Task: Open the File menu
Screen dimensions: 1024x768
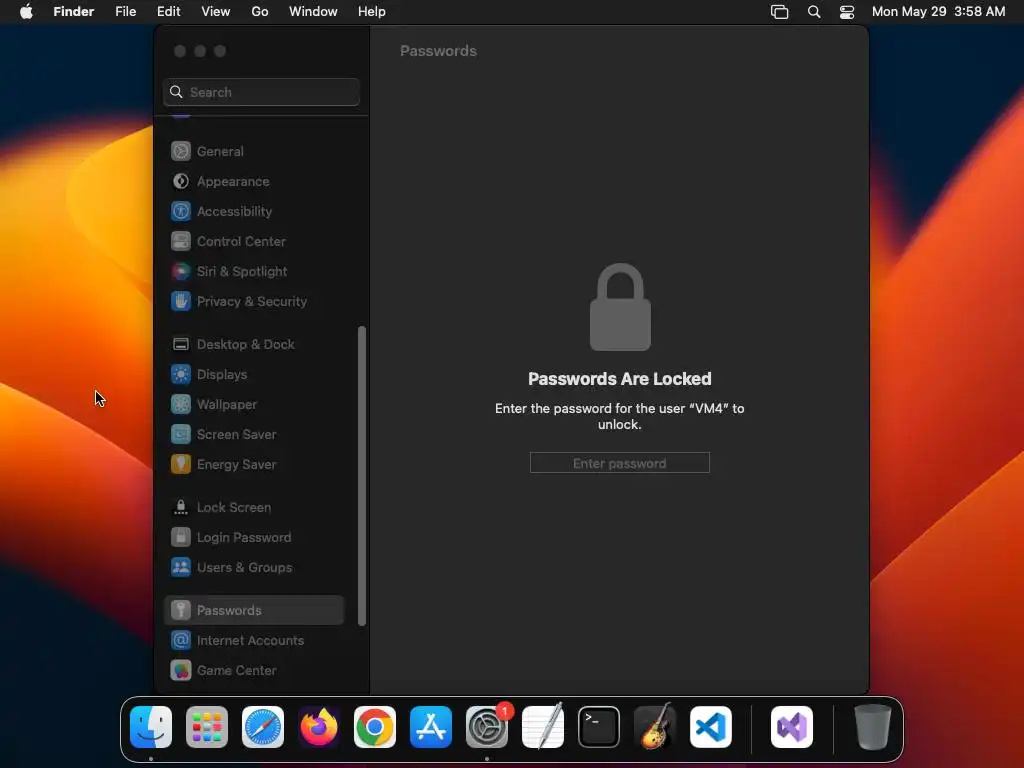Action: [x=125, y=11]
